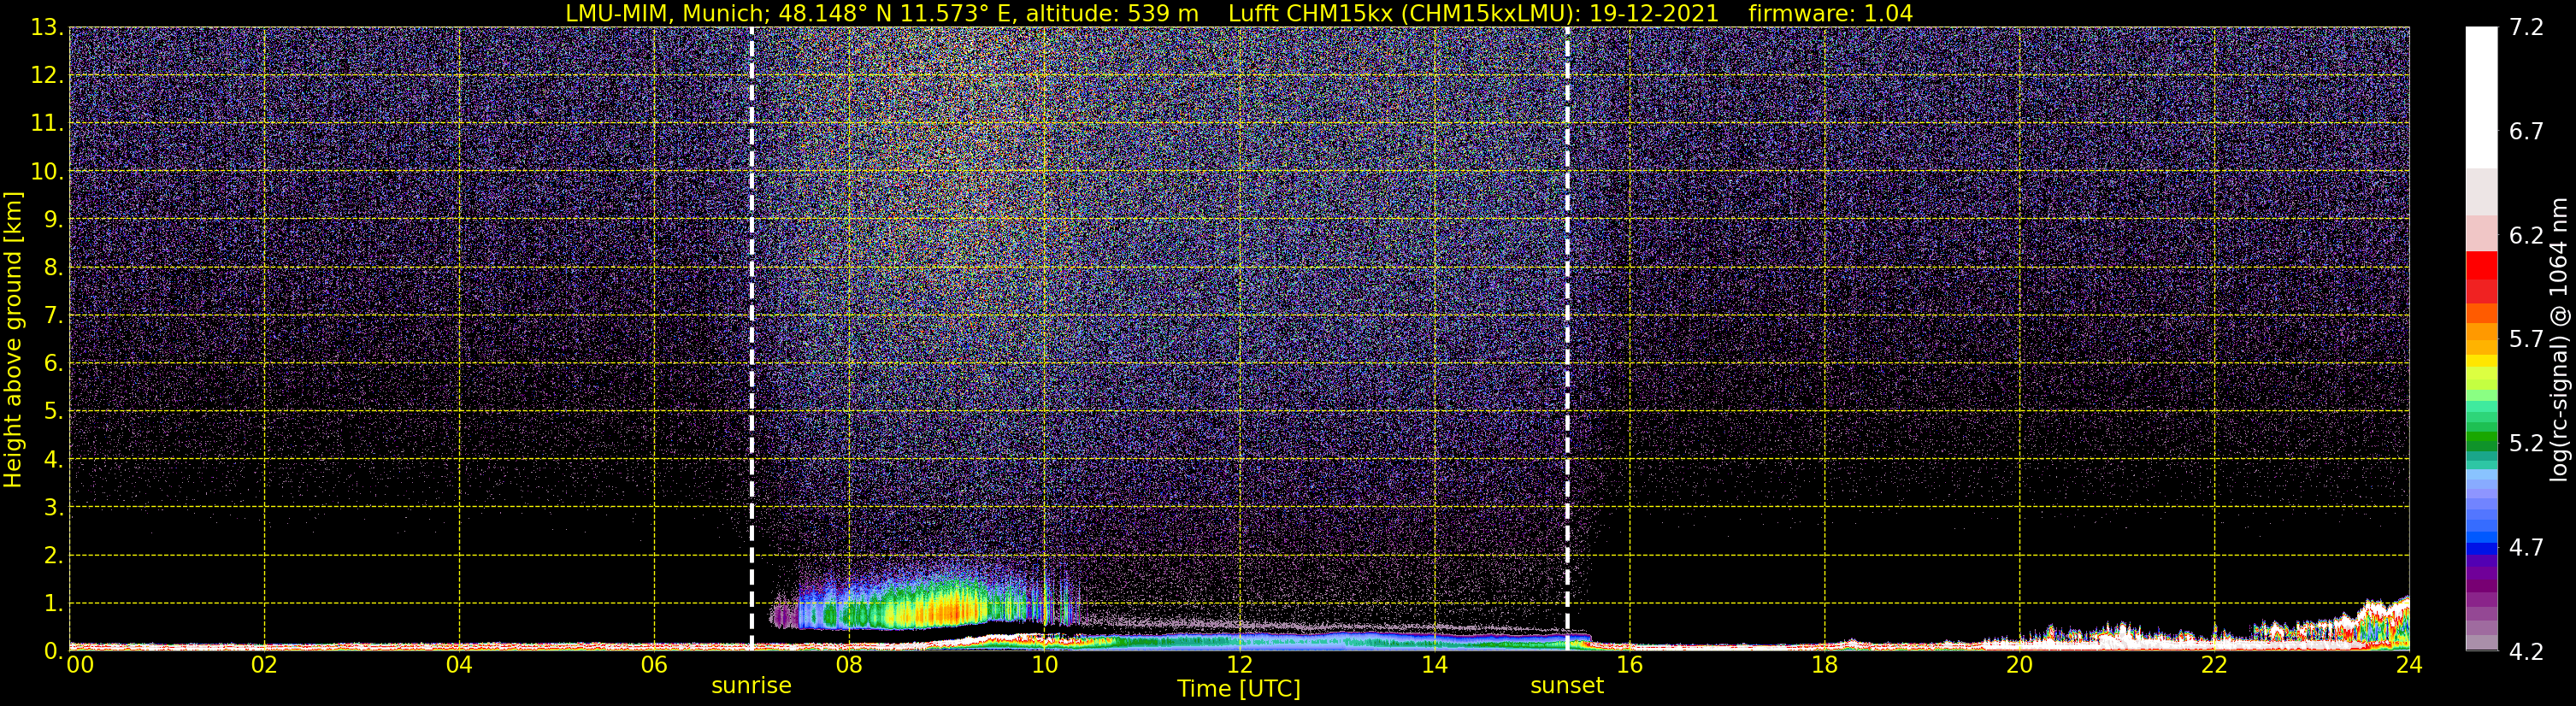This screenshot has width=2576, height=706.
Task: Click the time axis tick '04'
Action: pos(459,665)
